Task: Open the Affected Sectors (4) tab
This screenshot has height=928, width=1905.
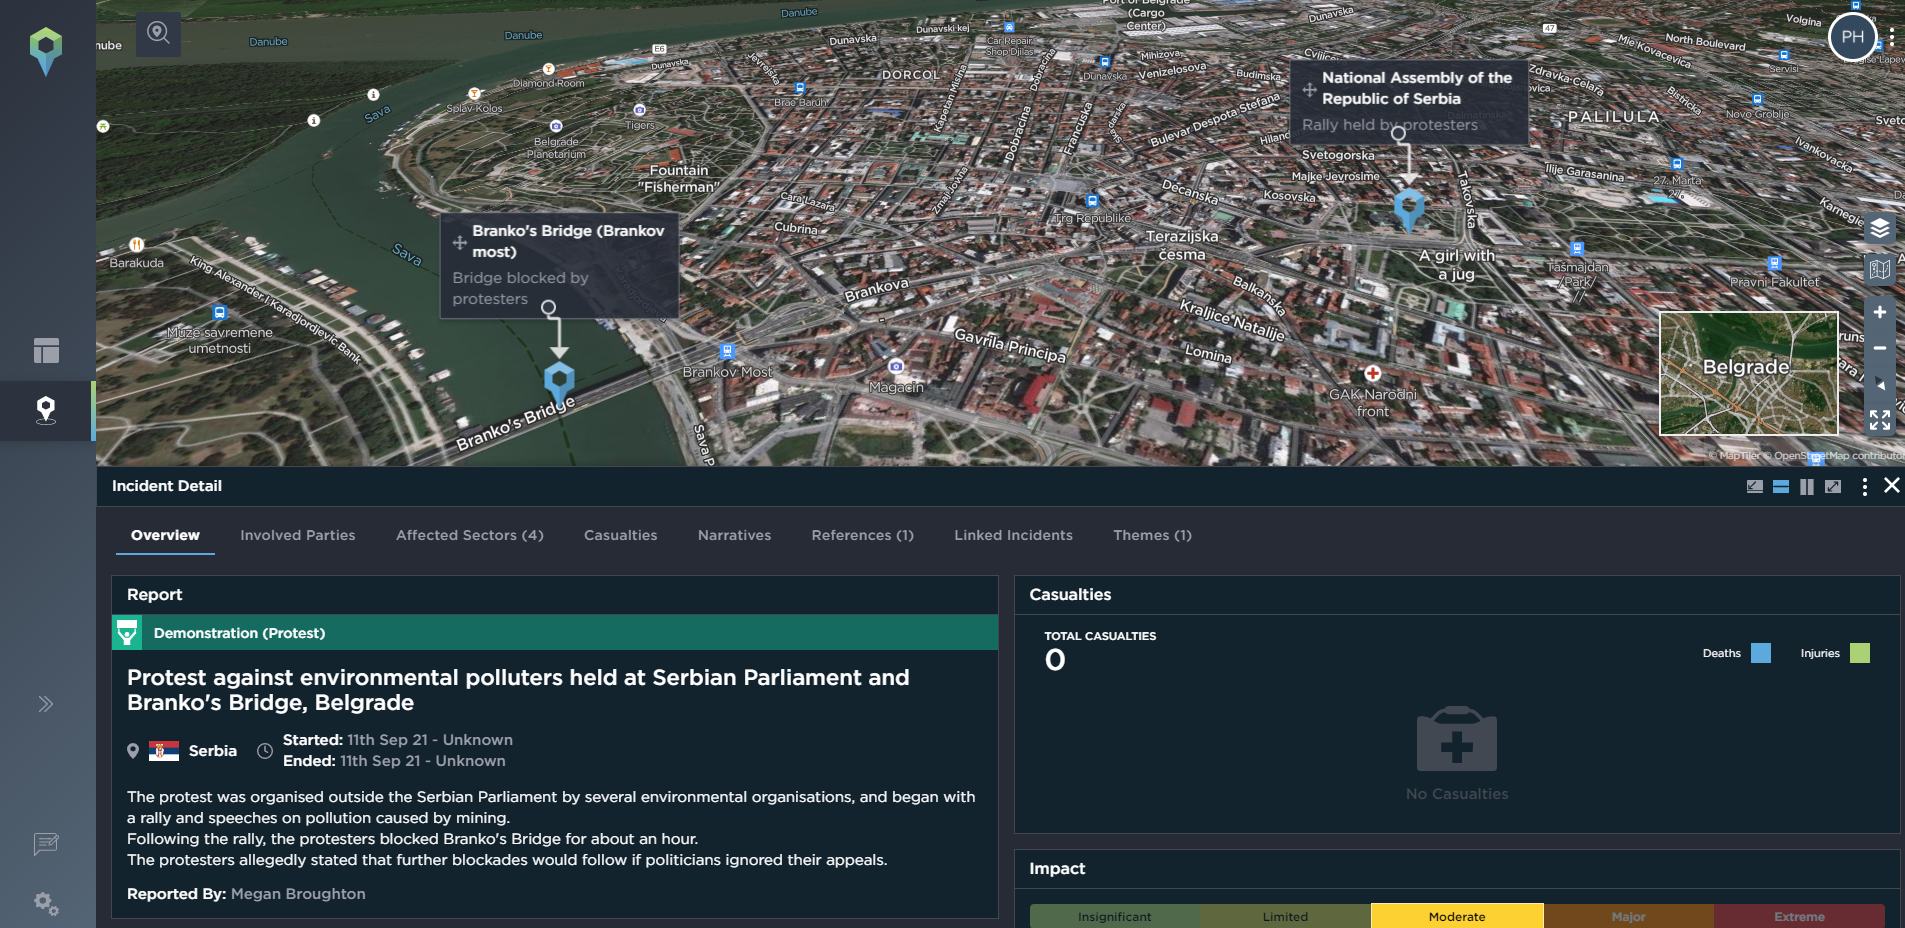Action: 470,535
